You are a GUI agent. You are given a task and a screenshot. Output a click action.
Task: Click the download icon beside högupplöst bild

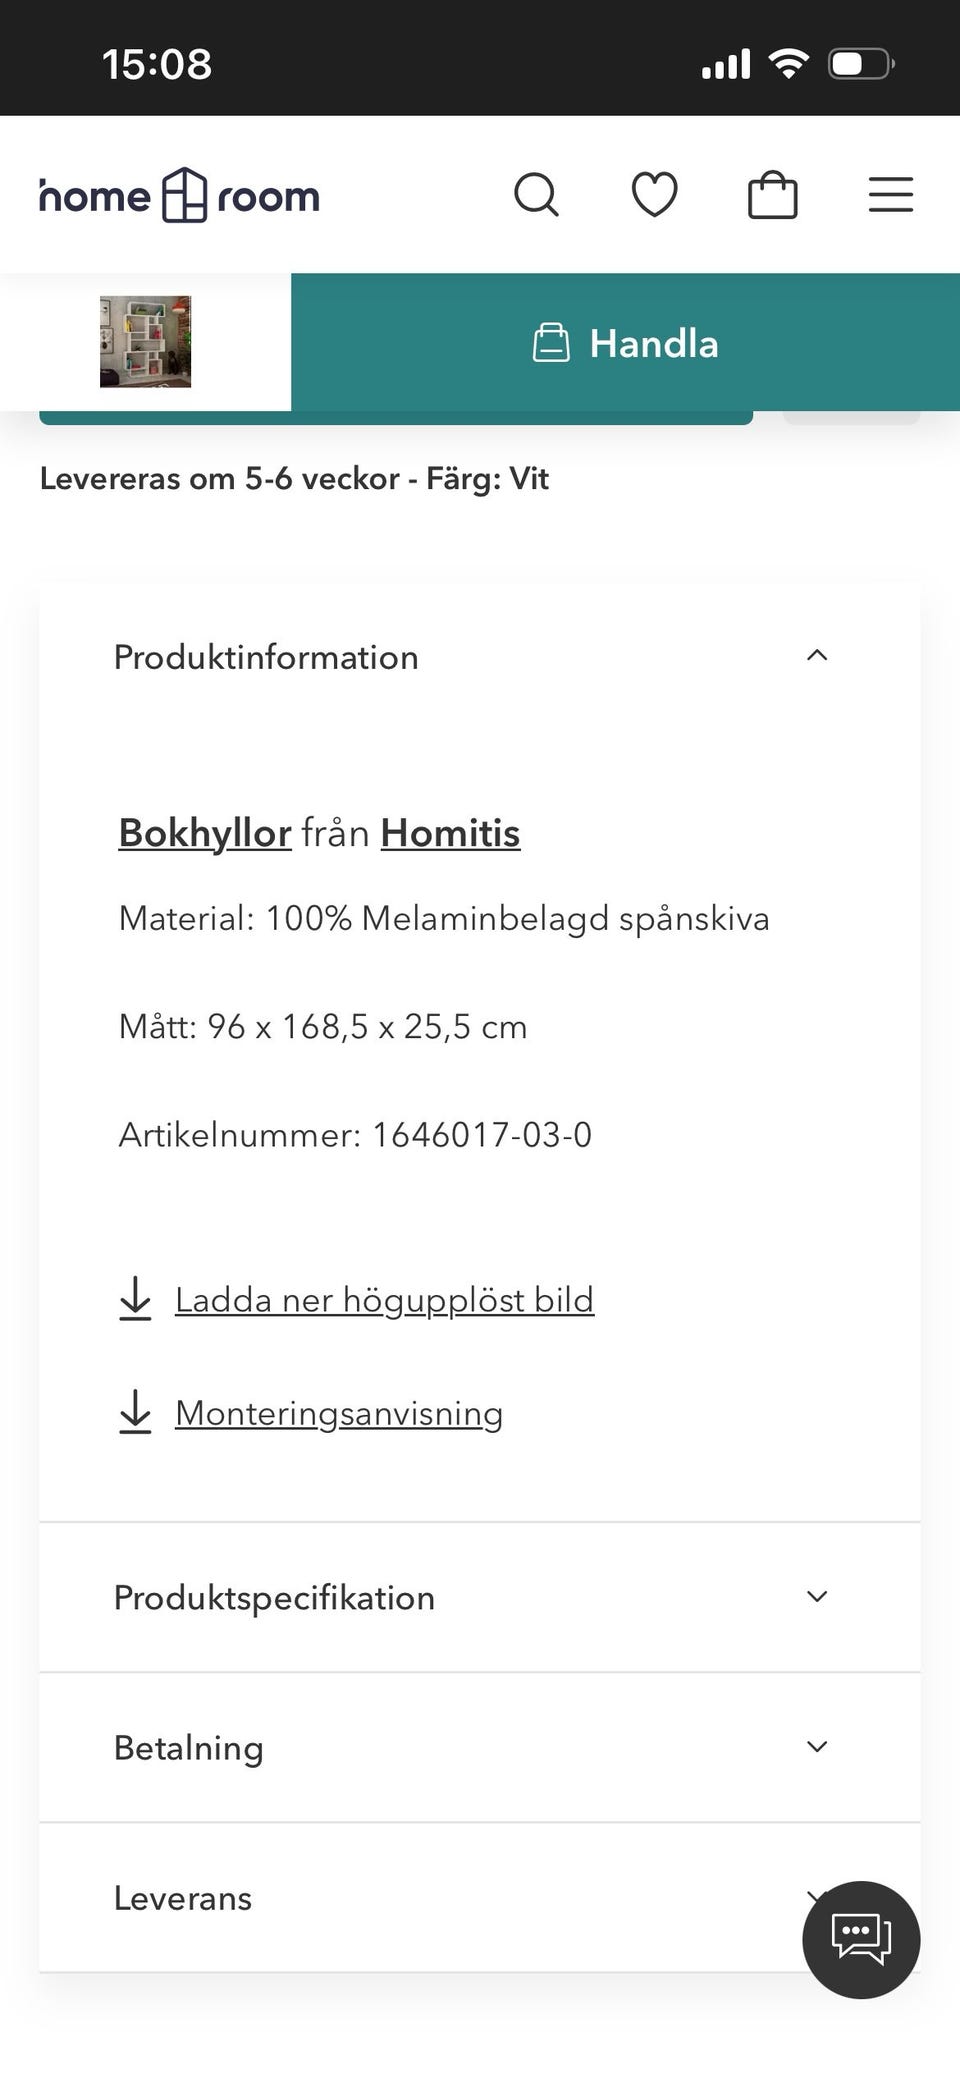click(x=134, y=1300)
